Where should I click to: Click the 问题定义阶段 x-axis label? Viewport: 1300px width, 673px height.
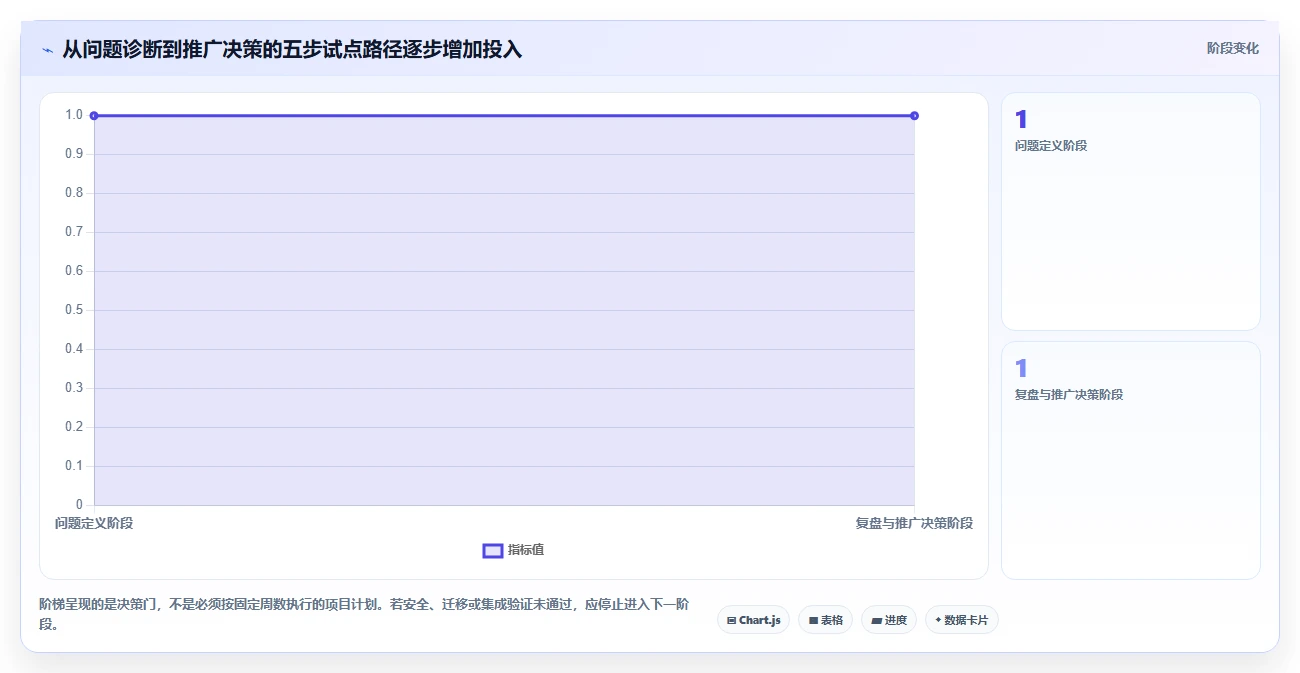(x=94, y=523)
